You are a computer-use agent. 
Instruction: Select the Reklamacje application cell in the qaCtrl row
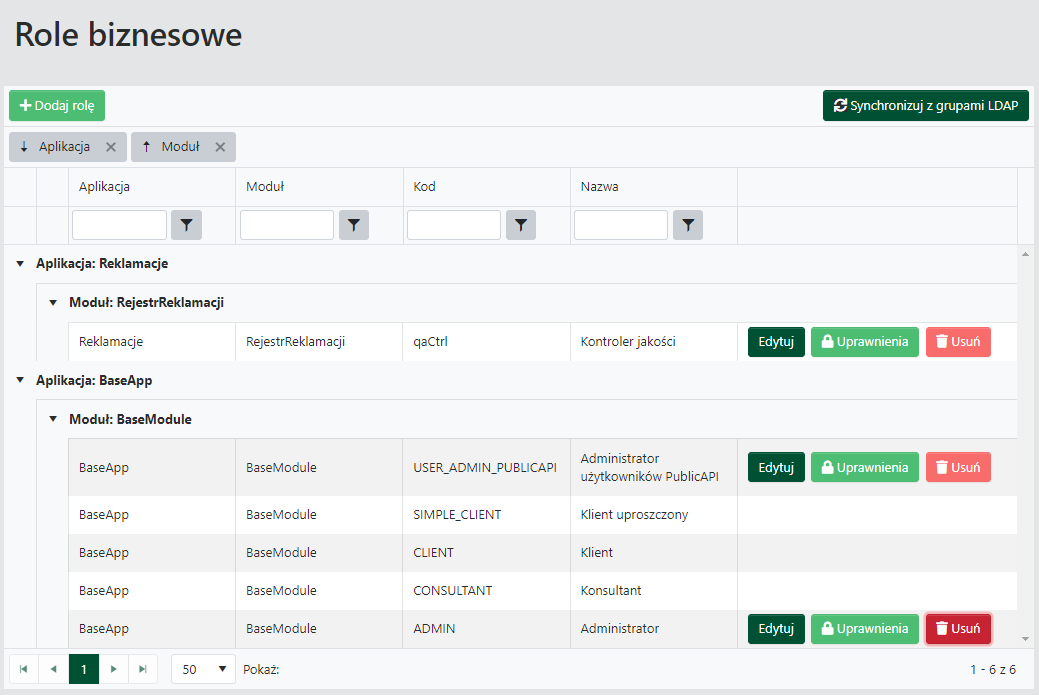point(152,342)
